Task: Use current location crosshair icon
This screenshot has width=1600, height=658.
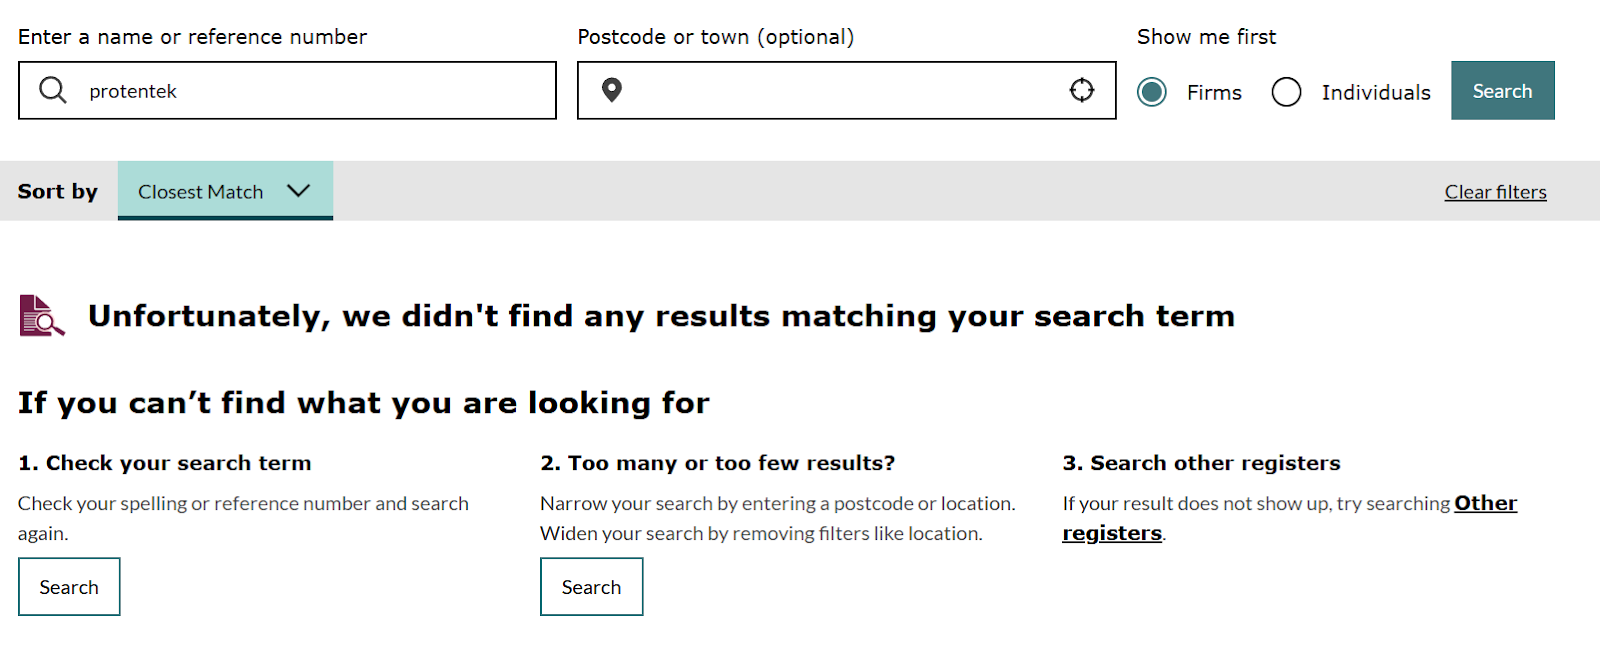Action: tap(1082, 90)
